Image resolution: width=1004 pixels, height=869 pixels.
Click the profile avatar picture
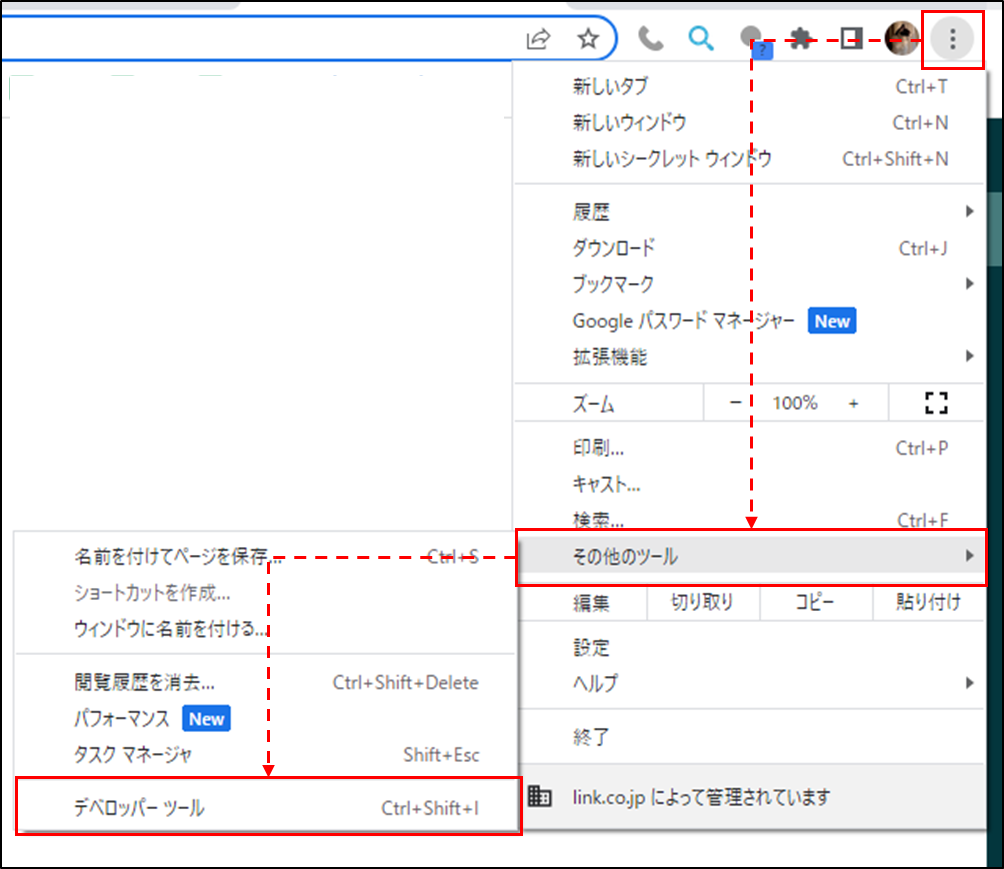pos(901,39)
